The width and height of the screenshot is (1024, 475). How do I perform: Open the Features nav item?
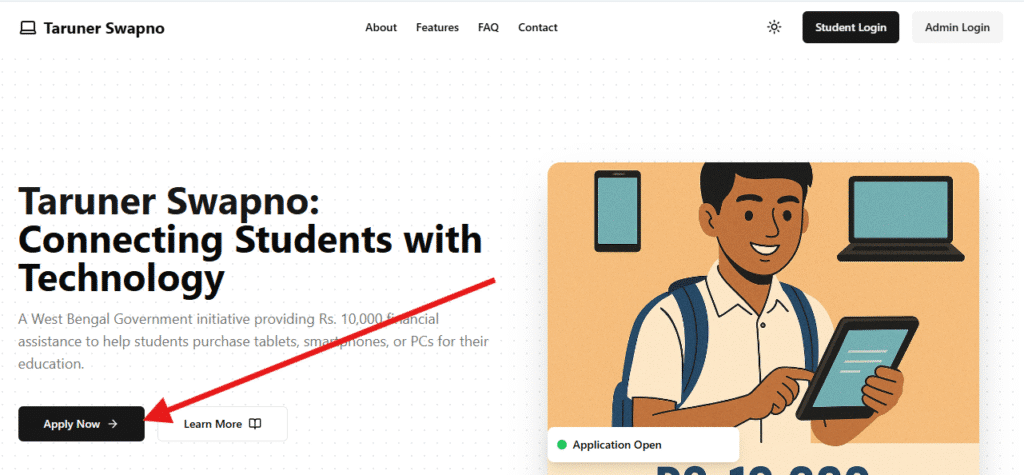pyautogui.click(x=437, y=28)
